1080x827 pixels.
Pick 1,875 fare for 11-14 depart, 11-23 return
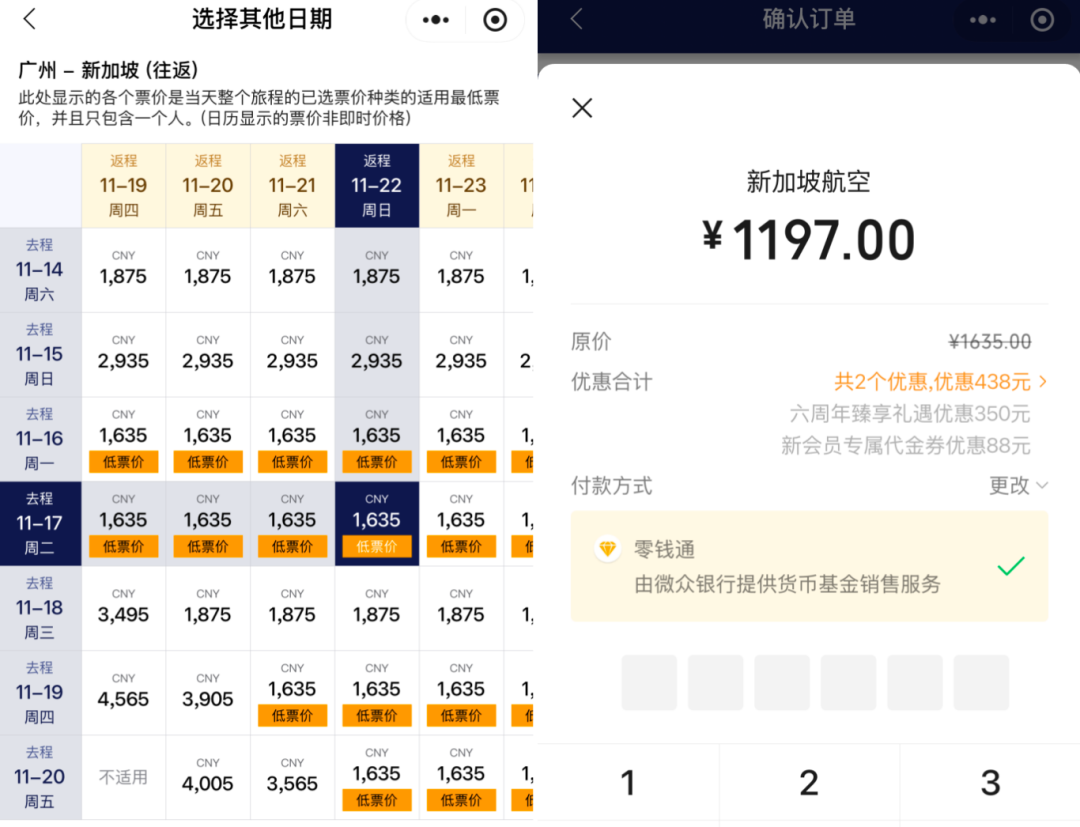click(x=461, y=270)
